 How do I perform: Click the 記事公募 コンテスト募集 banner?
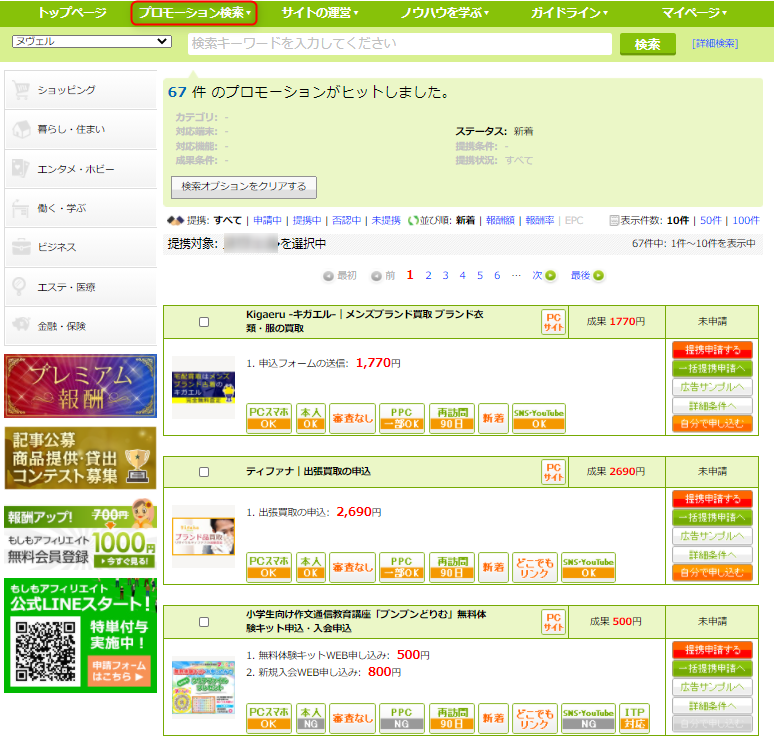pos(80,458)
